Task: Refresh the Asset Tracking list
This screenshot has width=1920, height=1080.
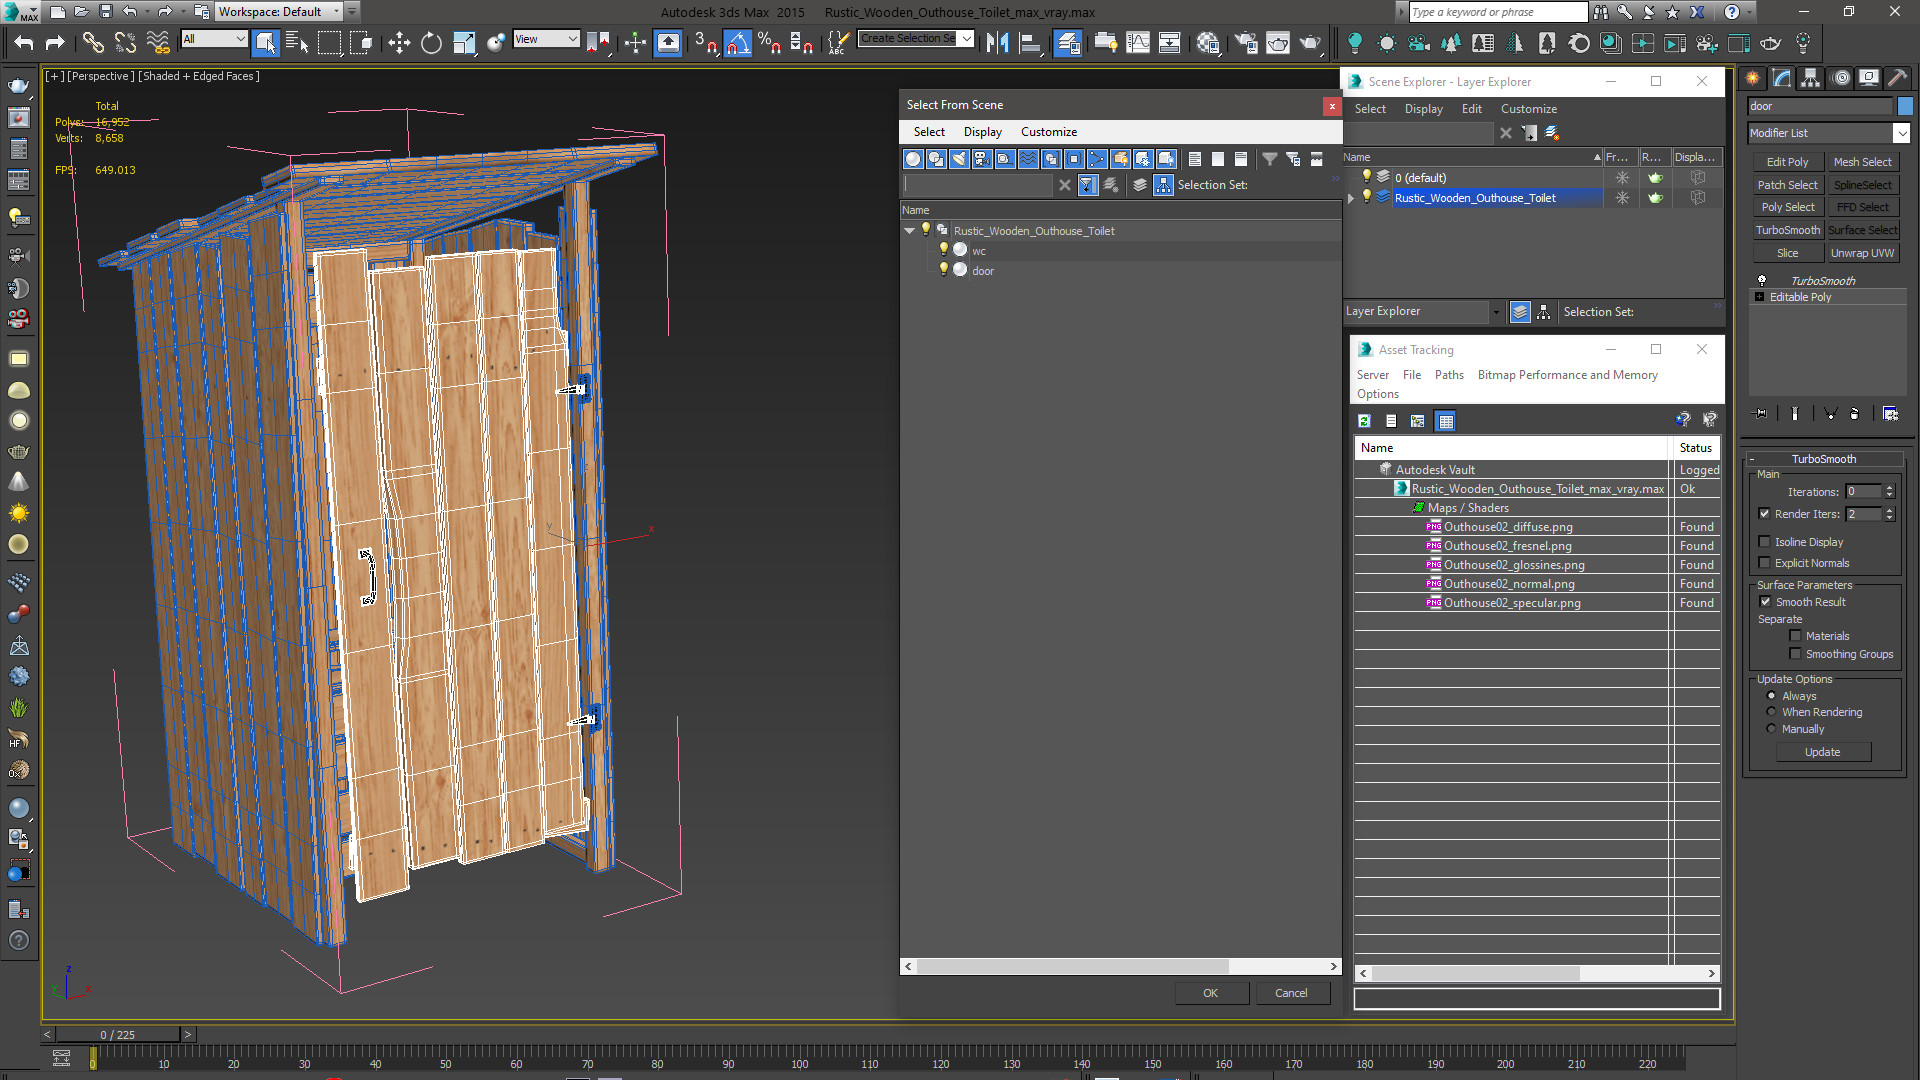Action: pos(1364,421)
